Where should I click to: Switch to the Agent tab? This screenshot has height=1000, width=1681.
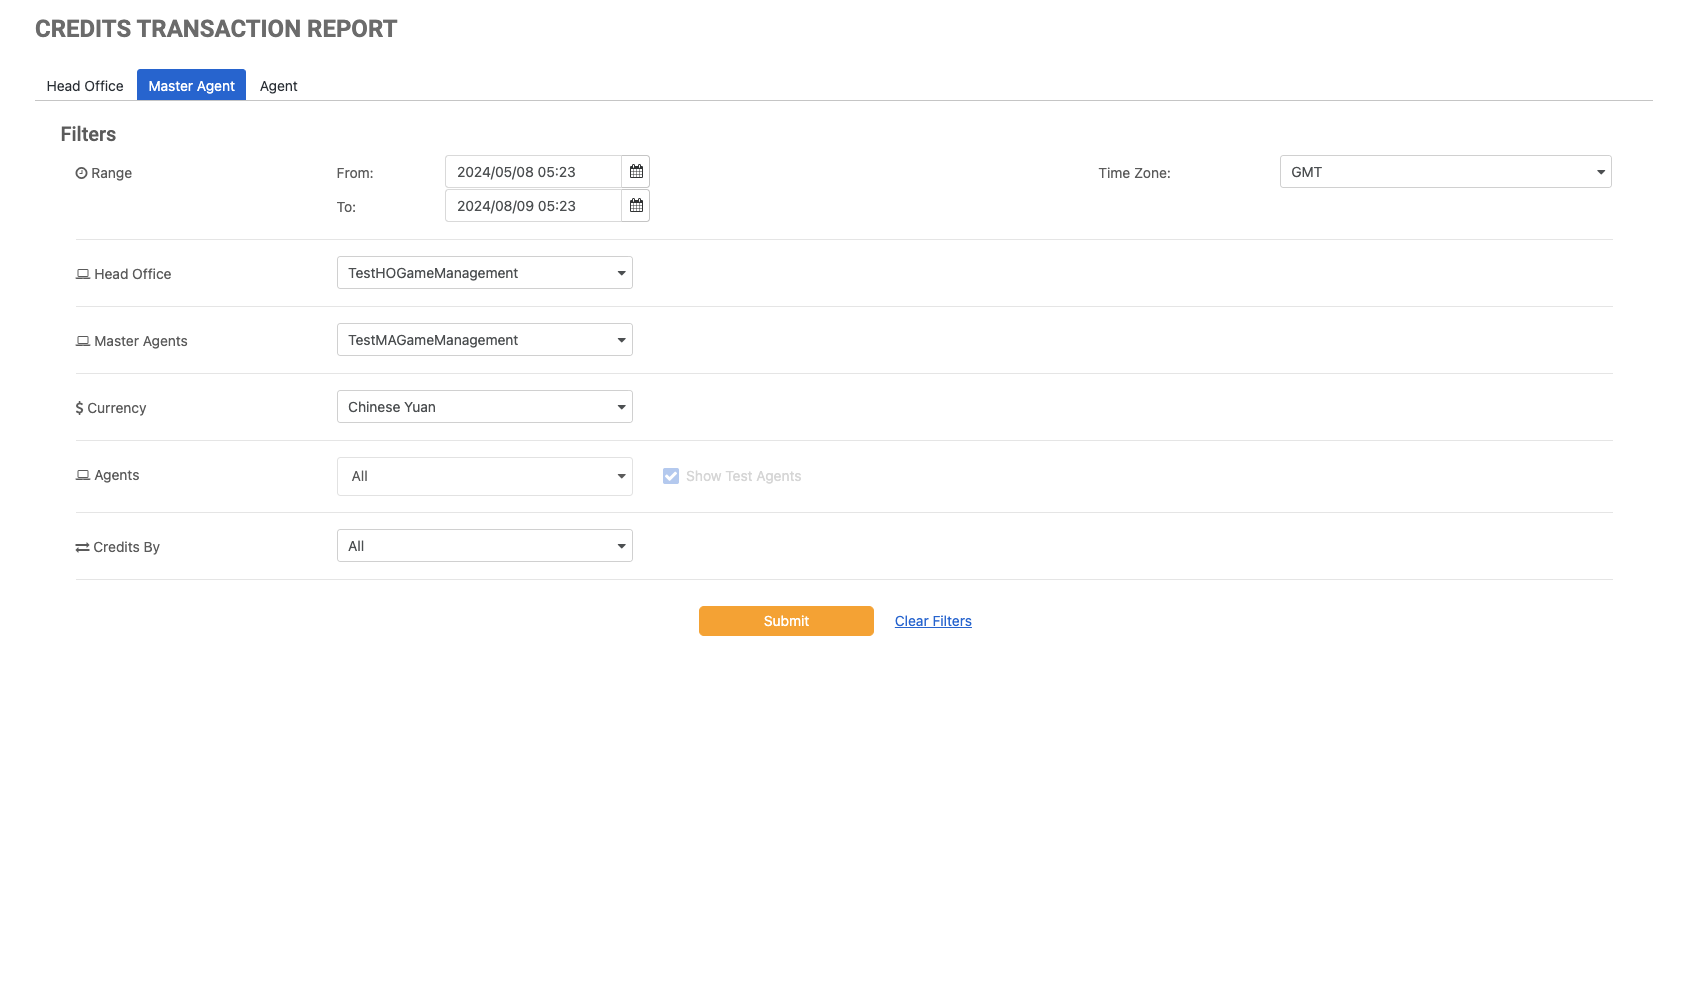278,86
